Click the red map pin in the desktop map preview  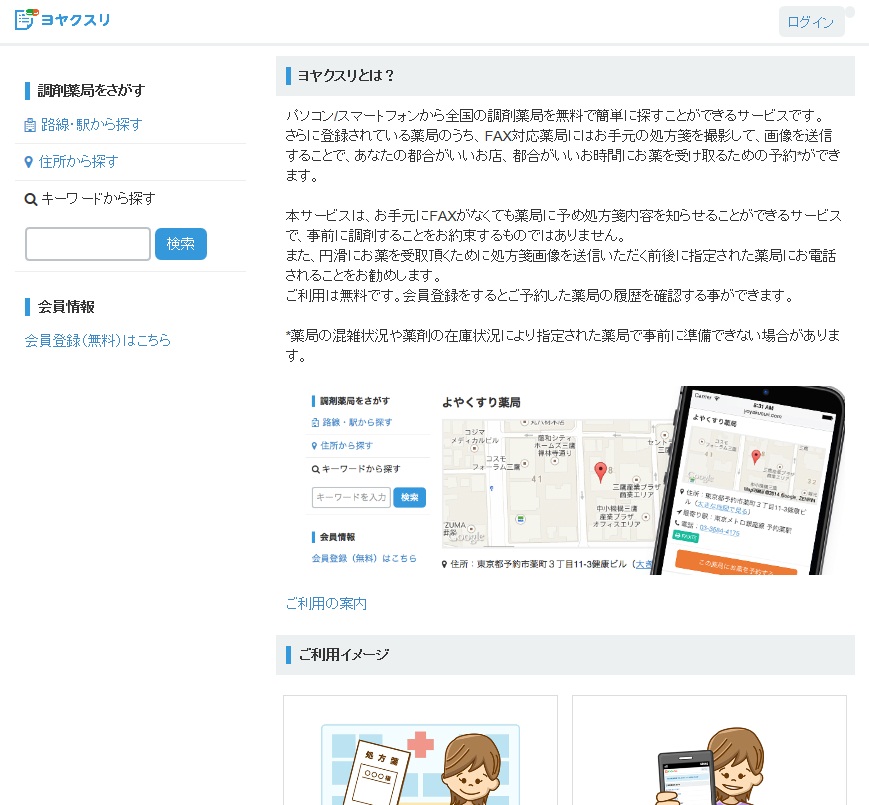click(x=600, y=471)
